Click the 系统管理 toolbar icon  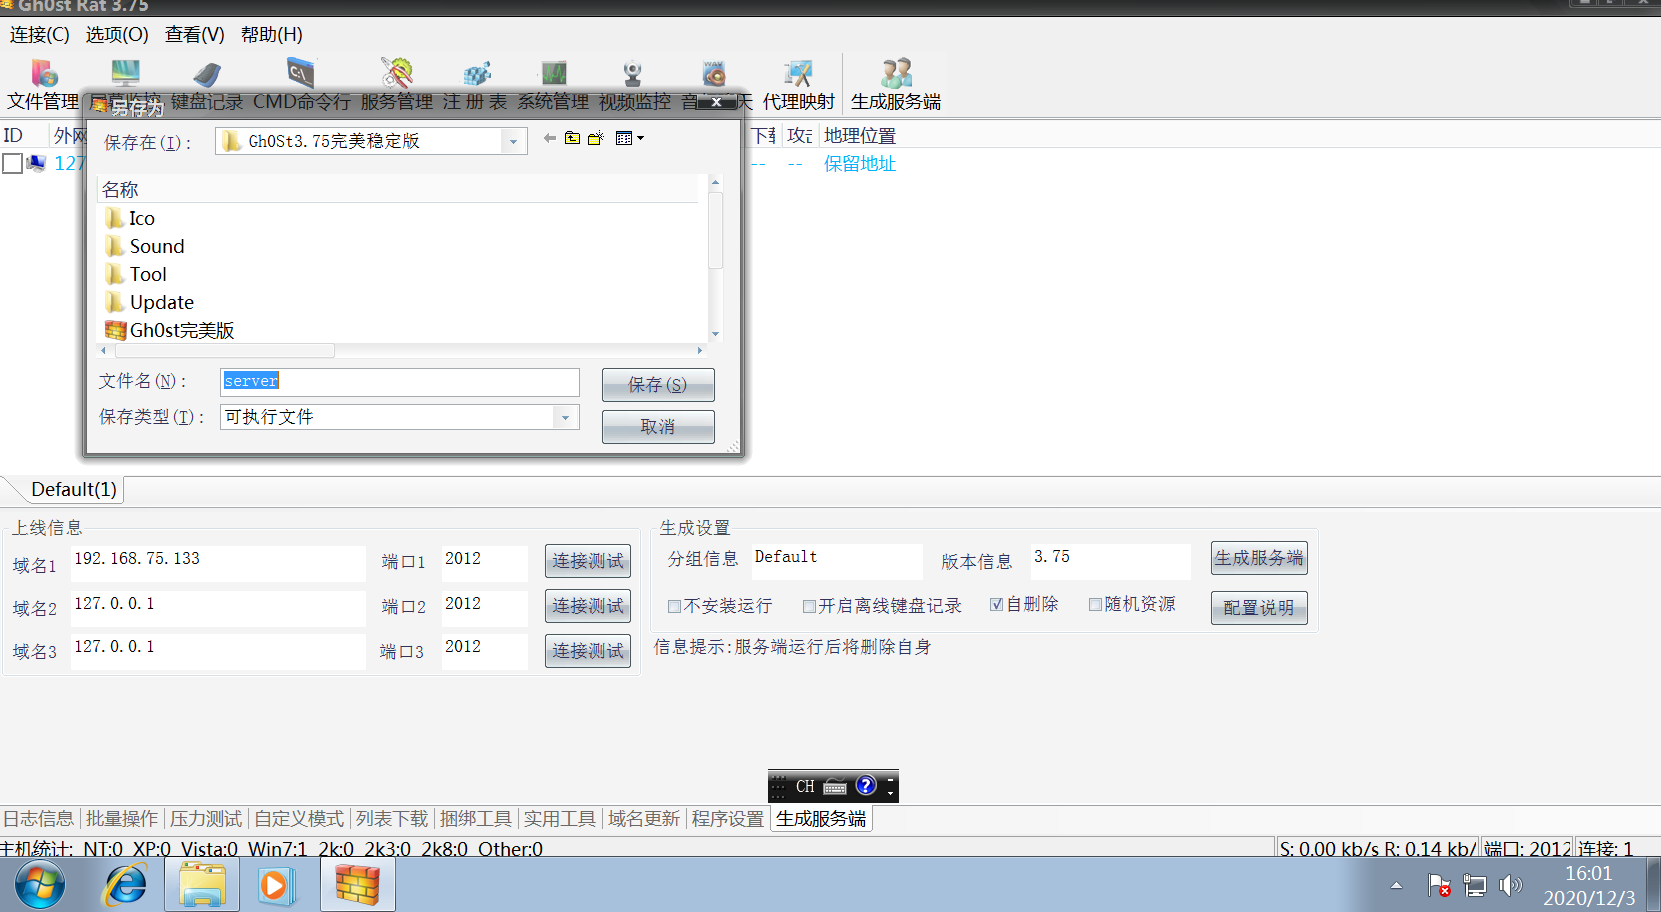tap(553, 84)
